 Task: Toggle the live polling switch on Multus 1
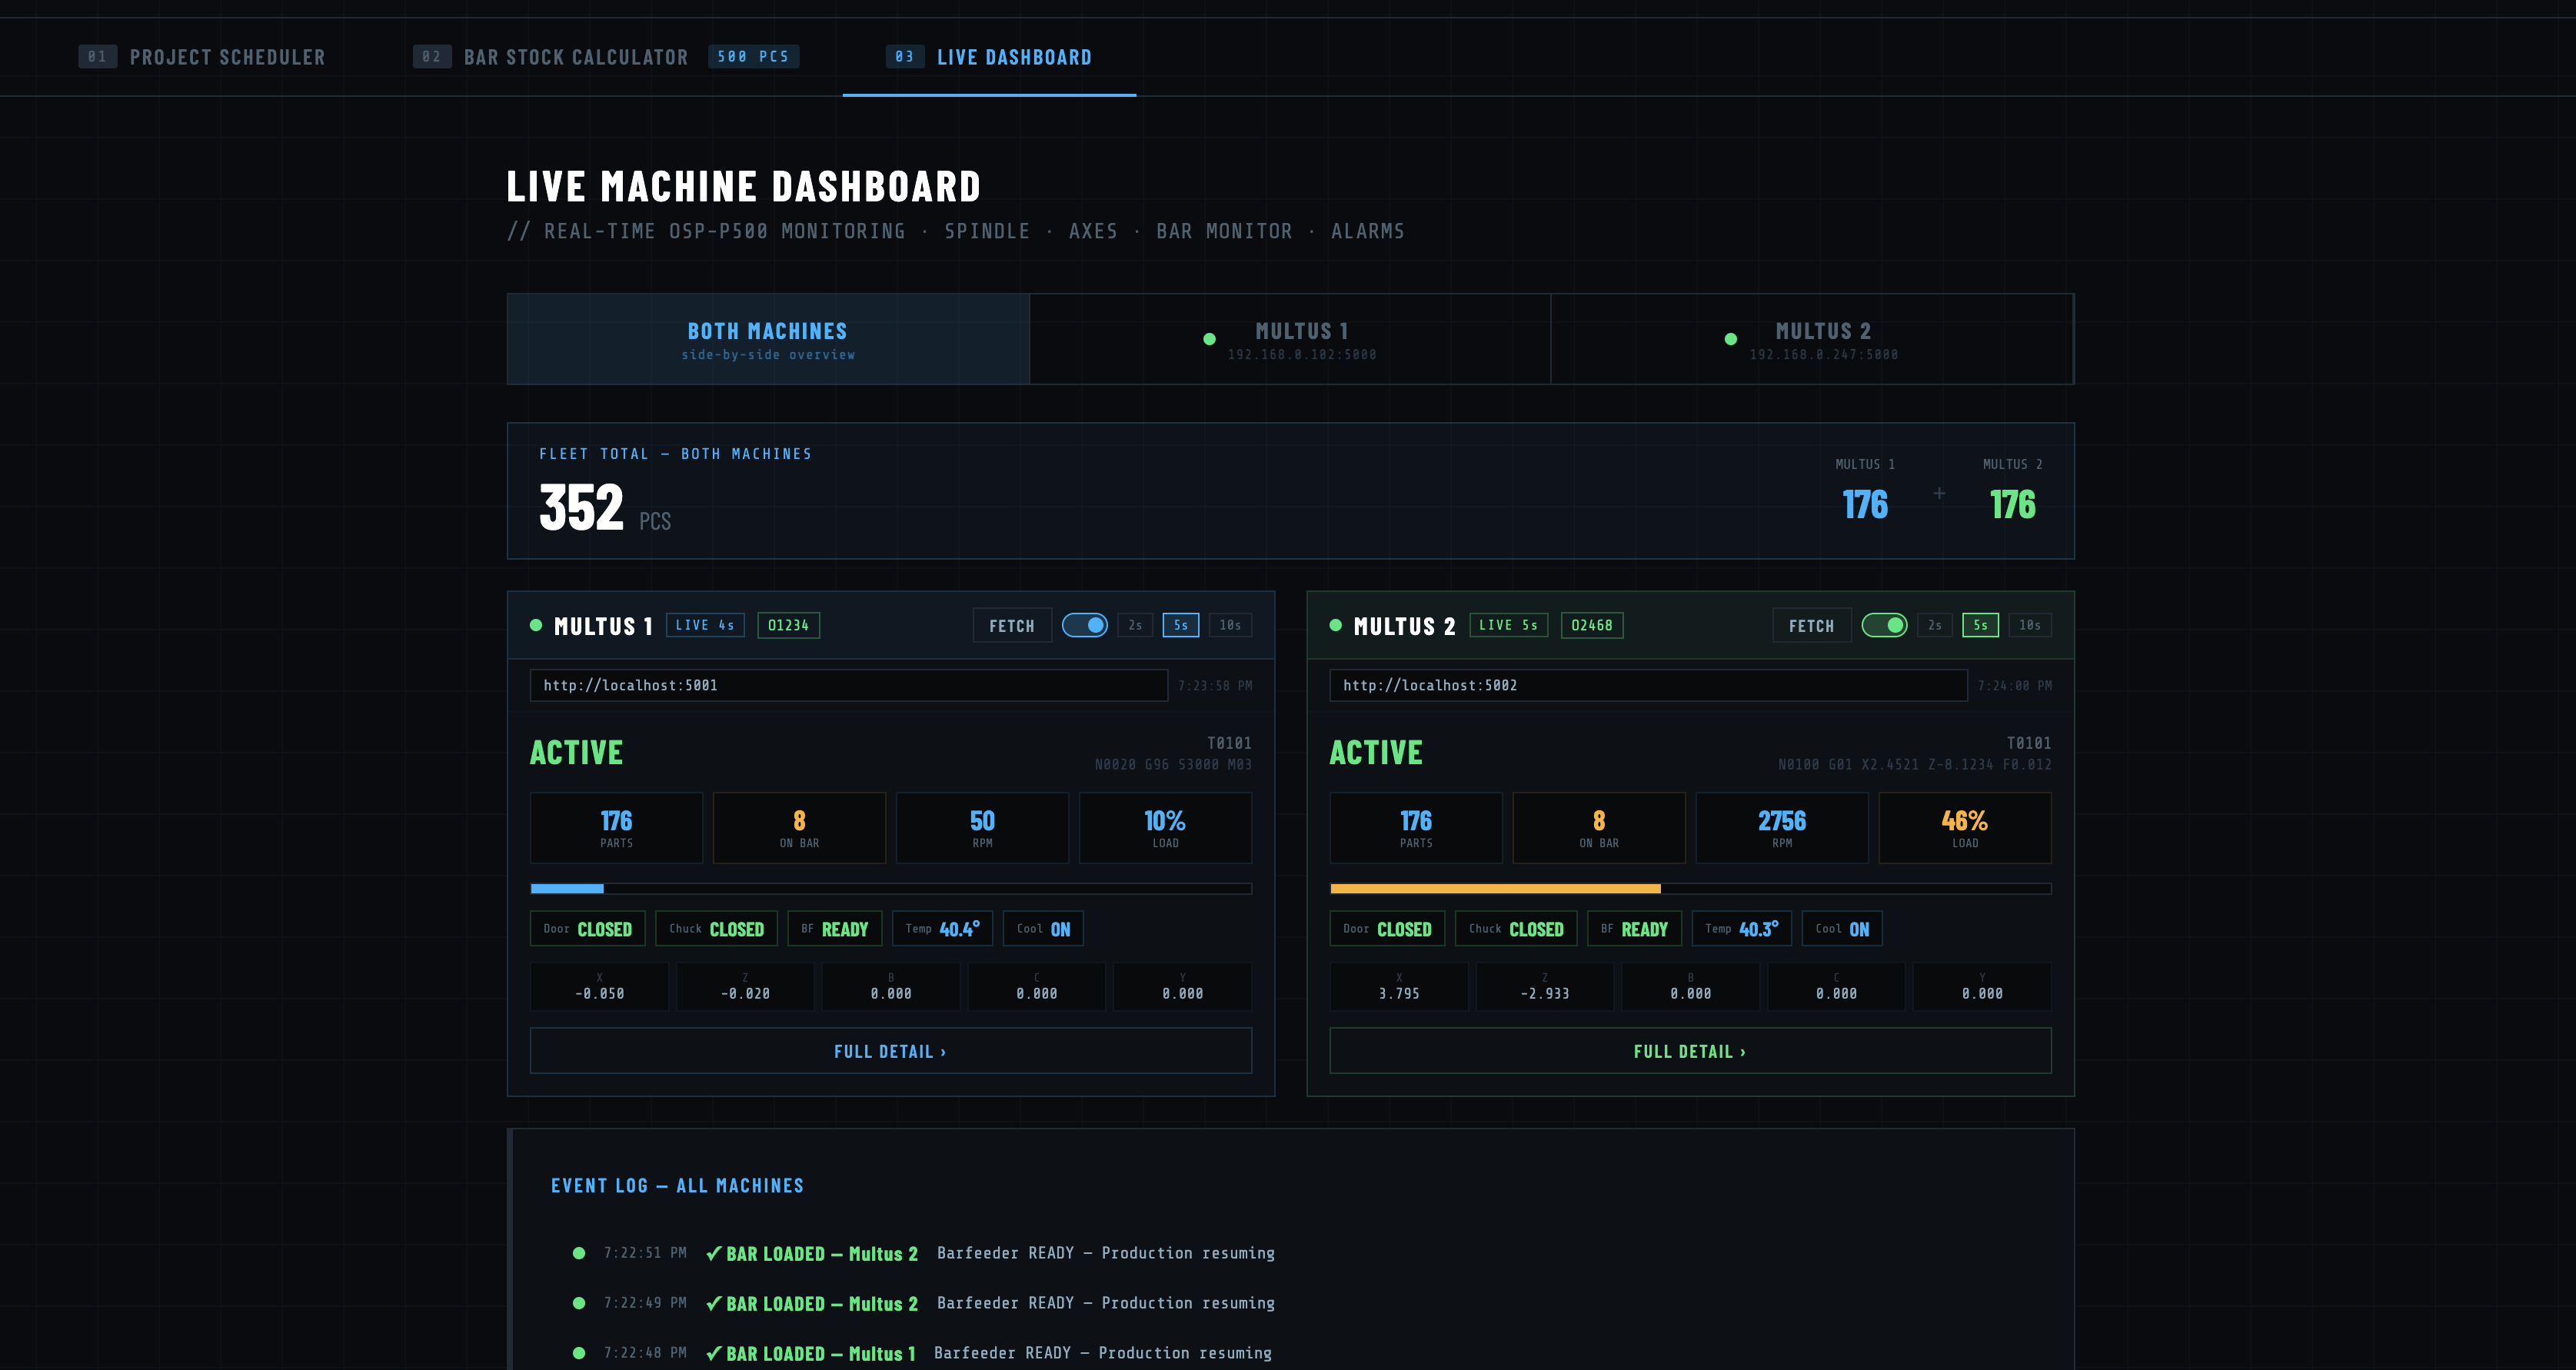(x=1086, y=625)
